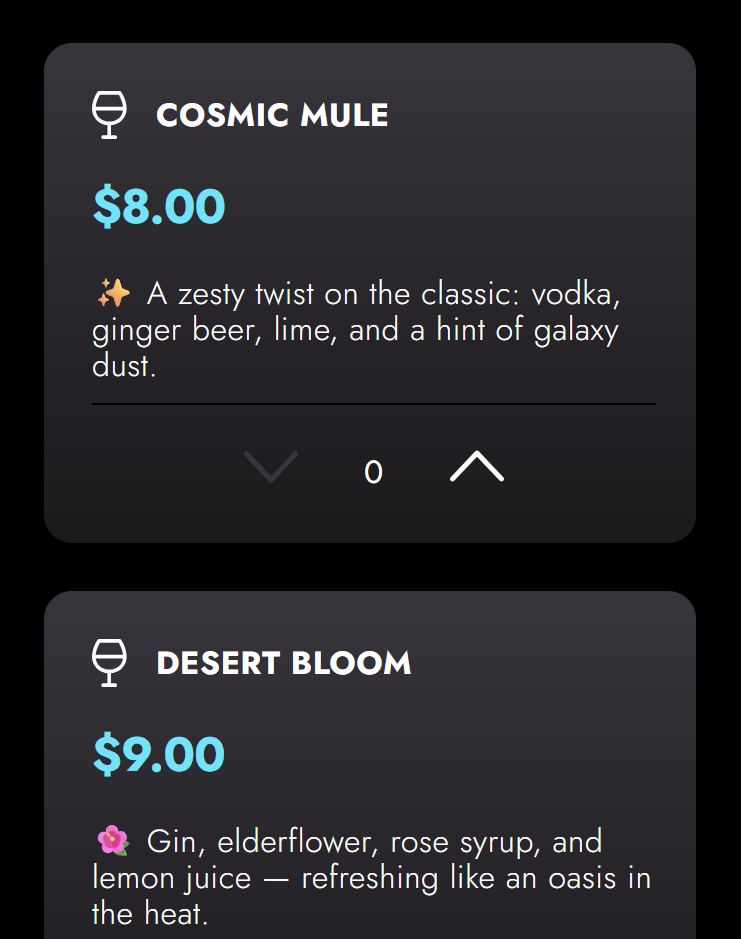Select the DESERT BLOOM drink title

(x=284, y=663)
